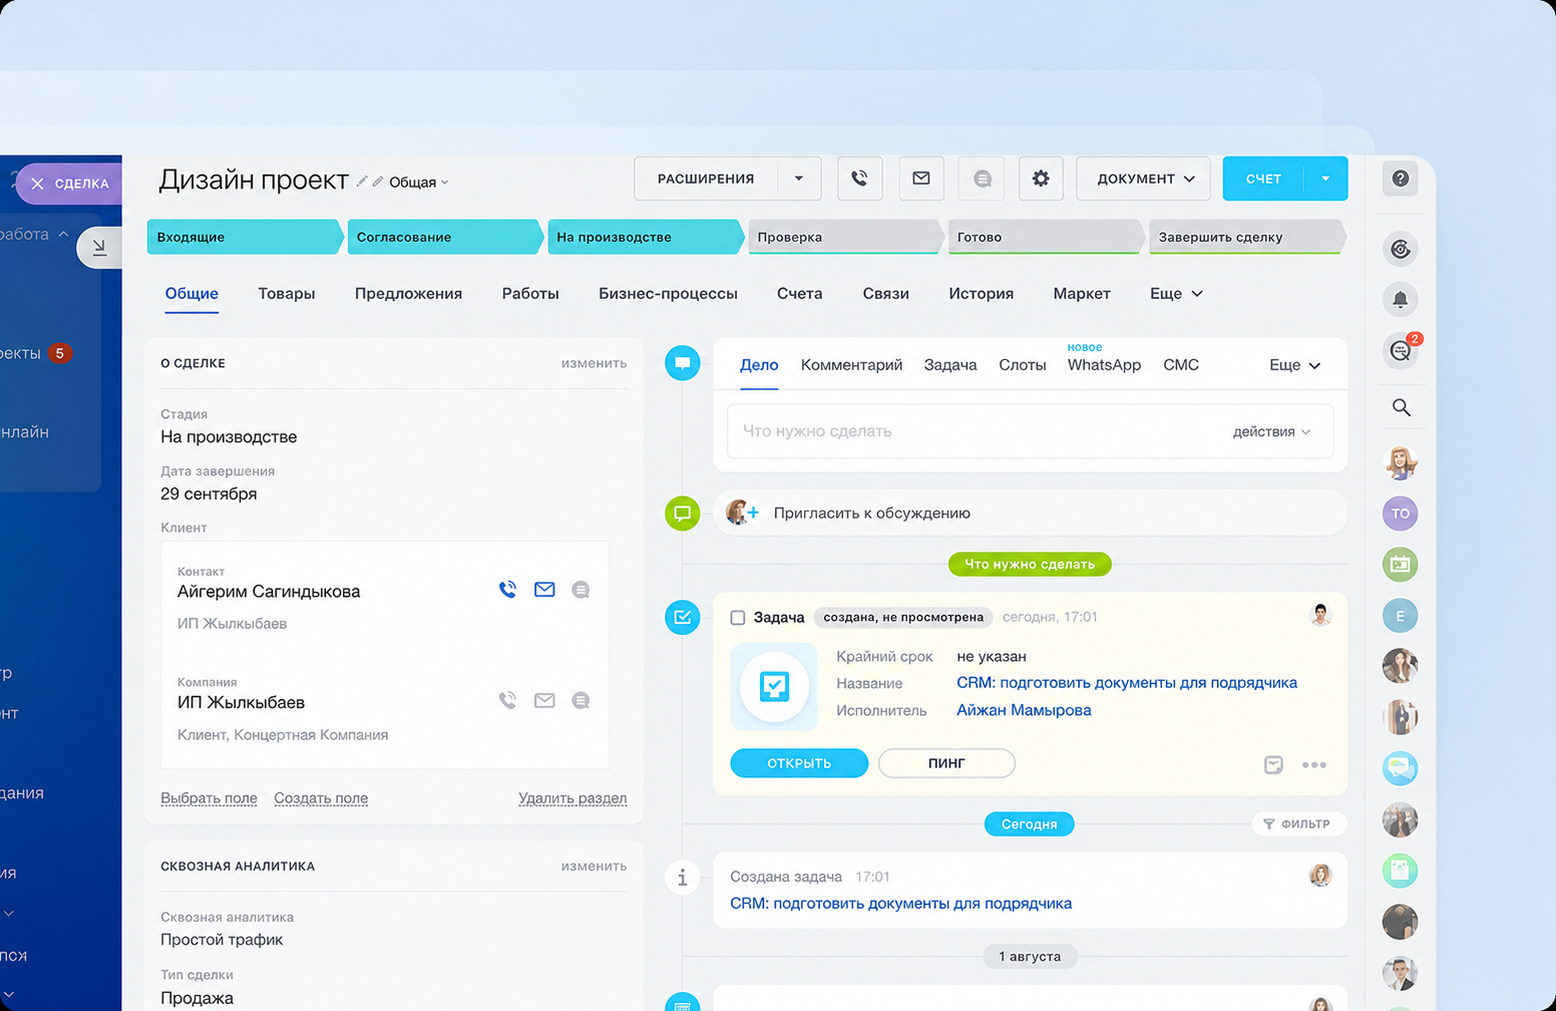This screenshot has height=1011, width=1556.
Task: Check the Задача completion checkbox
Action: (738, 618)
